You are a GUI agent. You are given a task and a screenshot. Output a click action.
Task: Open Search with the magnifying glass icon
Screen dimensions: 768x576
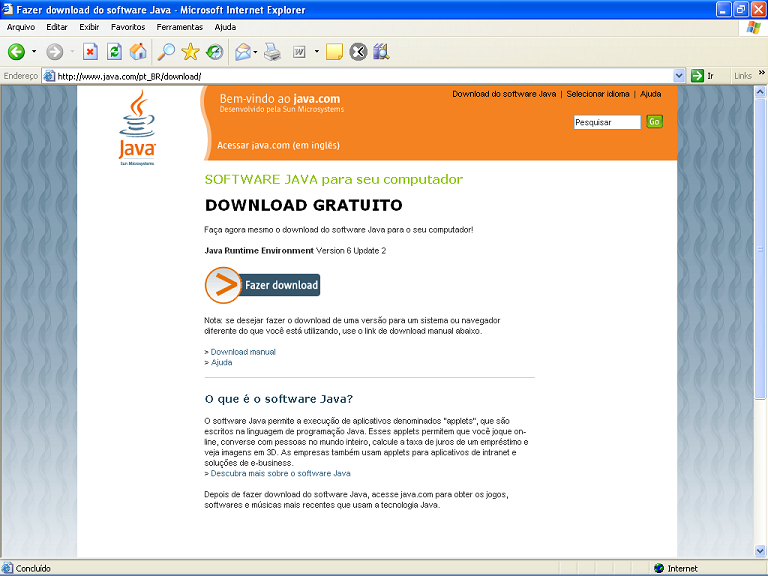tap(166, 52)
